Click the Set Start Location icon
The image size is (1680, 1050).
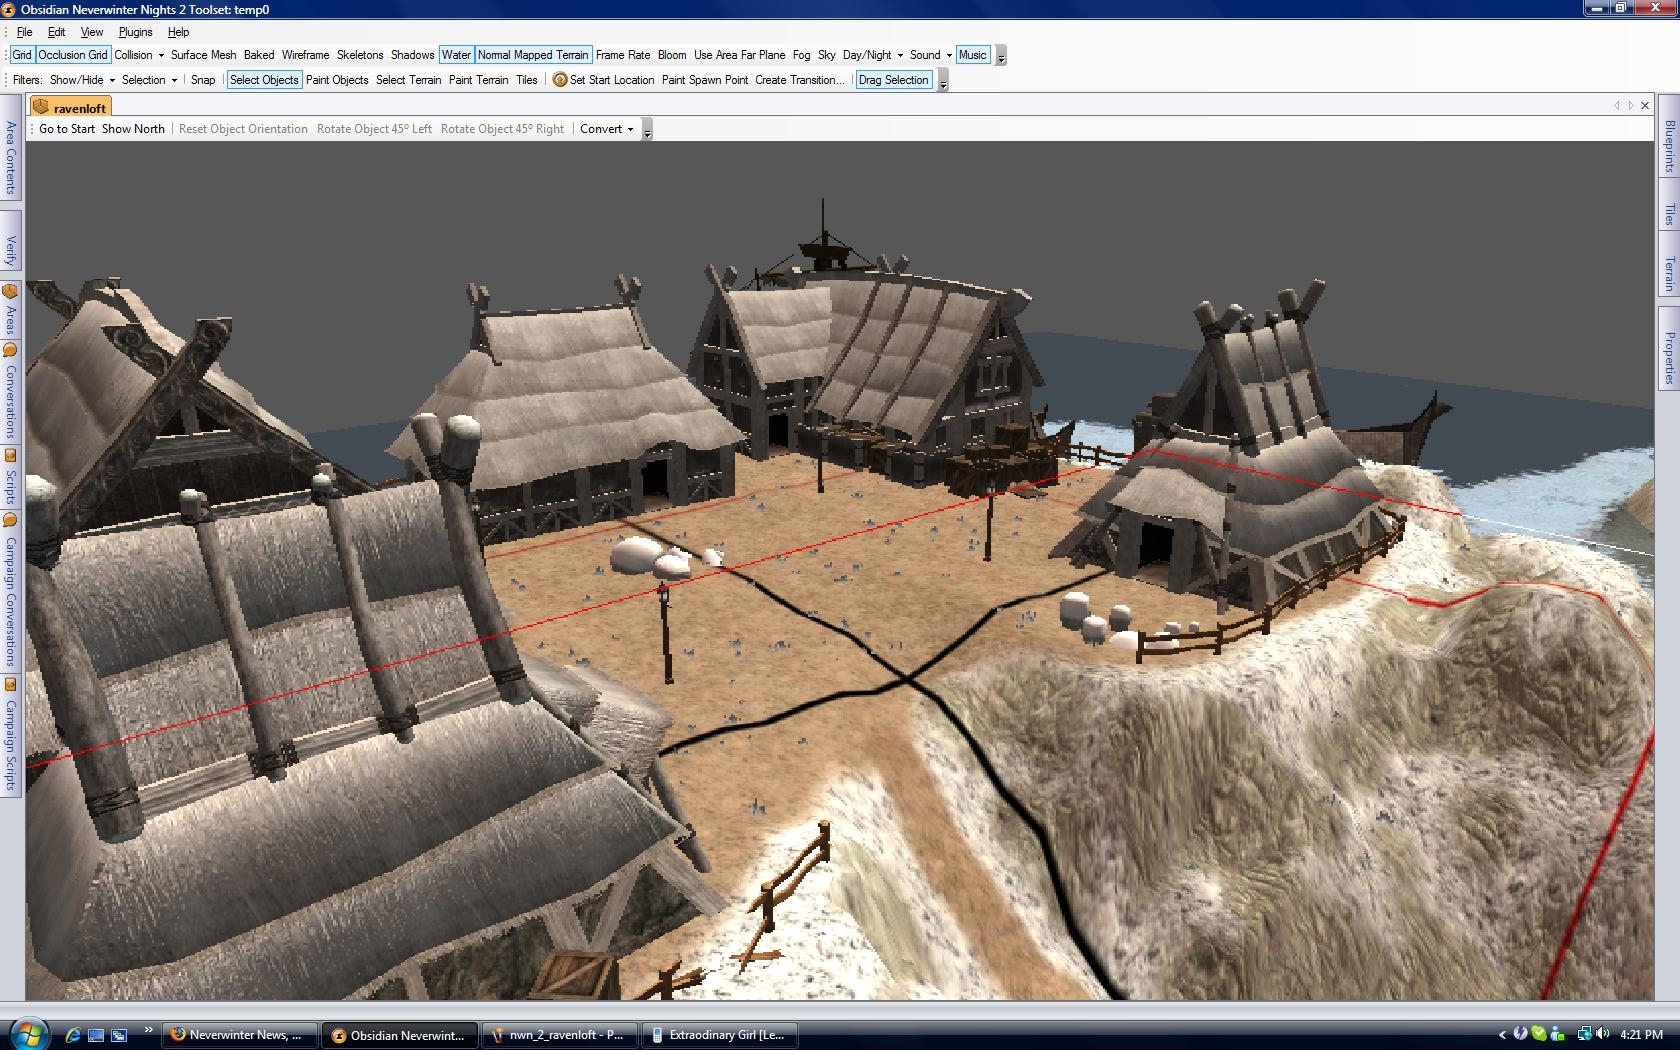[x=560, y=80]
